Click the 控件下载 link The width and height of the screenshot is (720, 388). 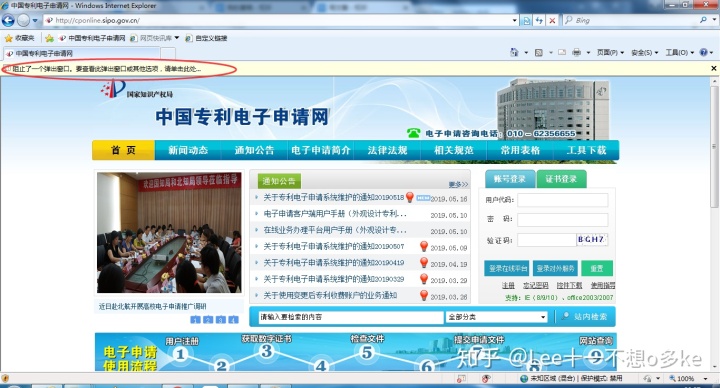pos(569,286)
